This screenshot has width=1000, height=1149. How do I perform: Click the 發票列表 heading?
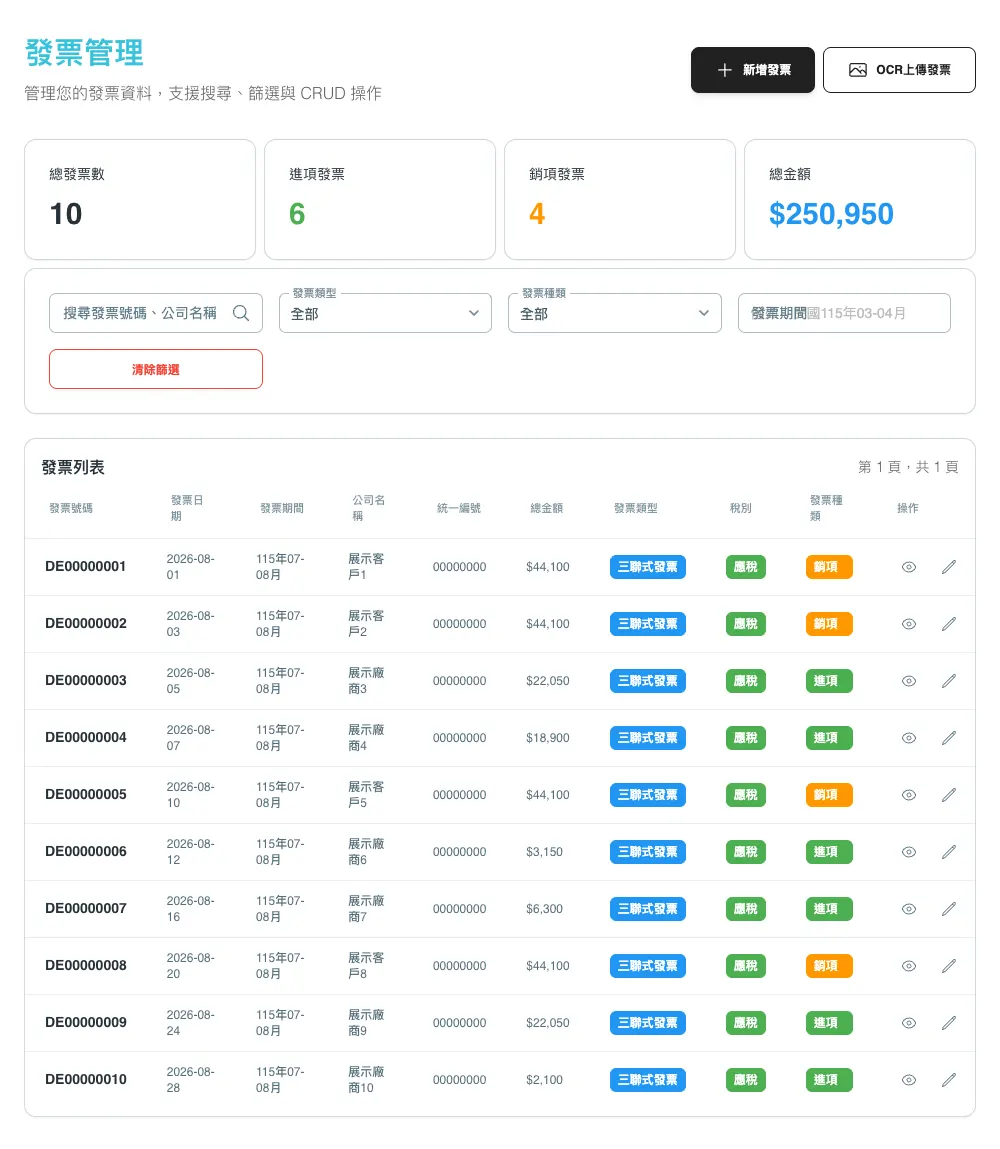coord(73,467)
